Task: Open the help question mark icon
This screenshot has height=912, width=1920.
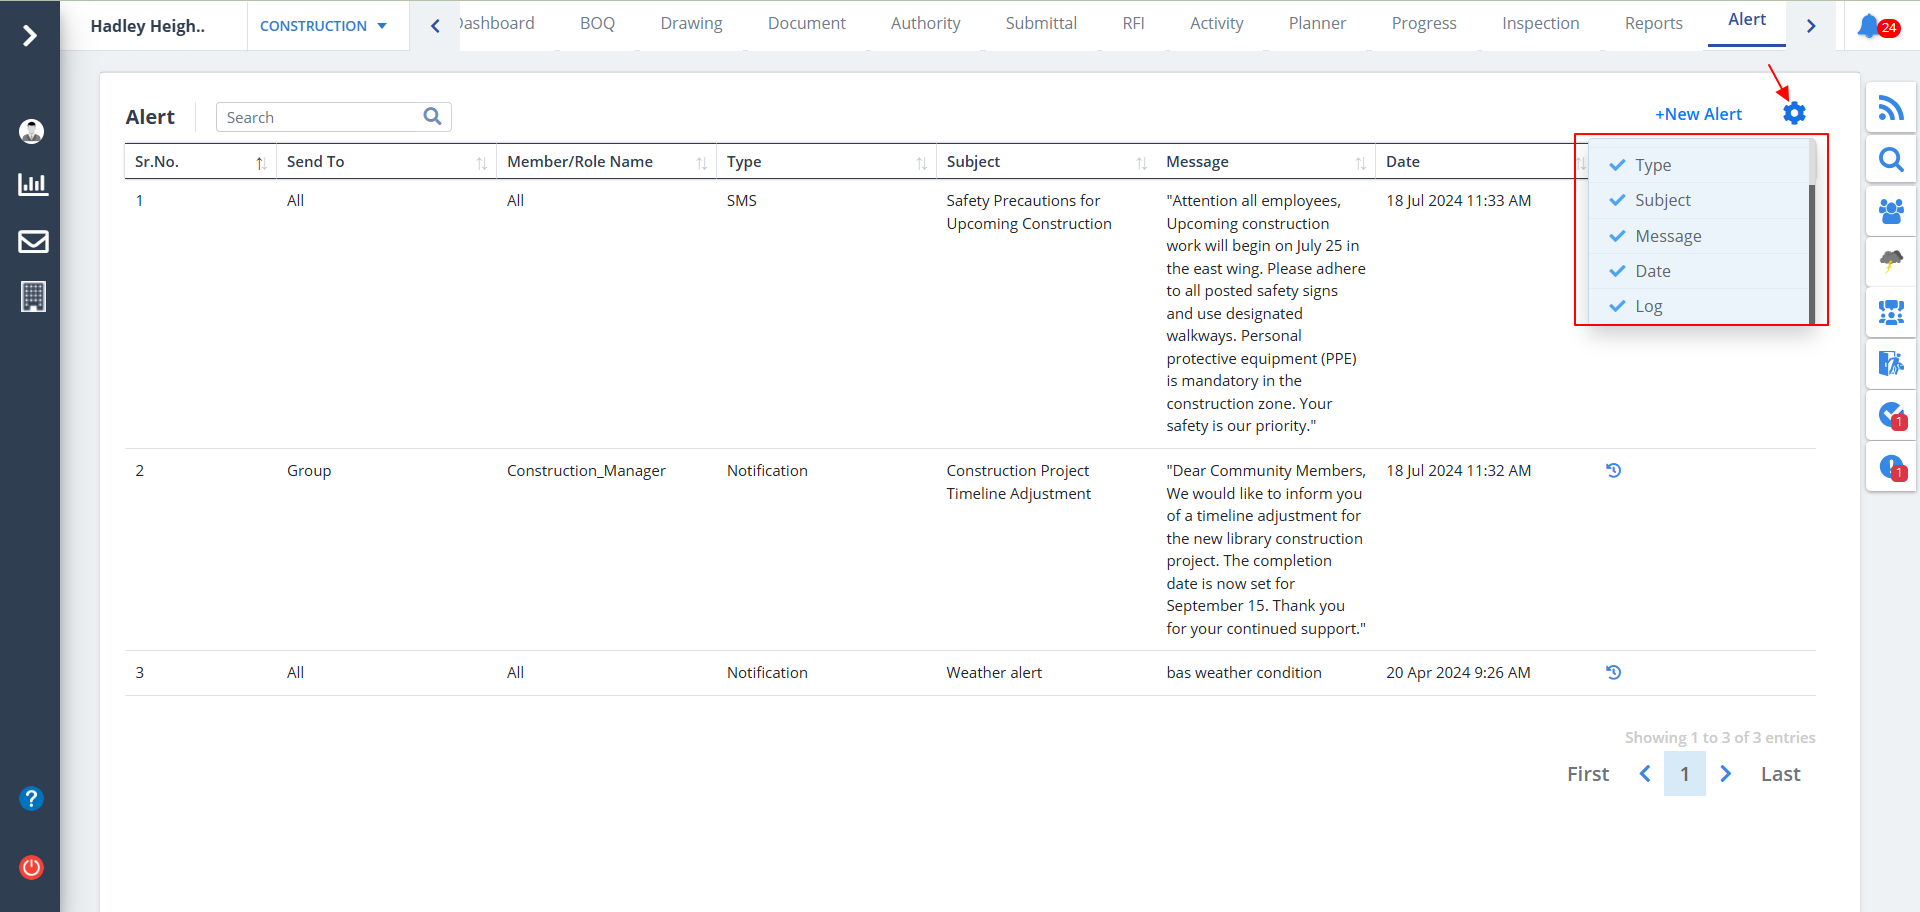Action: (x=32, y=798)
